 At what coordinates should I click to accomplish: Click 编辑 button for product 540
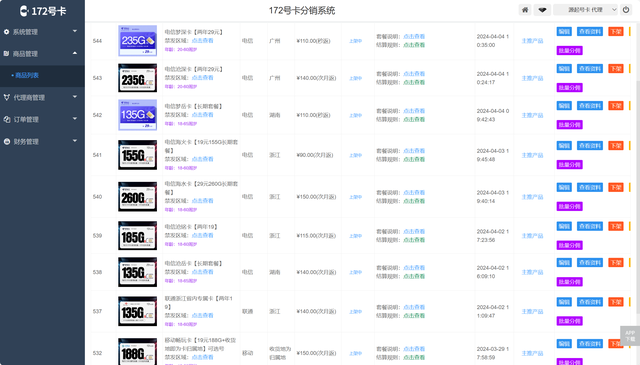pyautogui.click(x=564, y=187)
